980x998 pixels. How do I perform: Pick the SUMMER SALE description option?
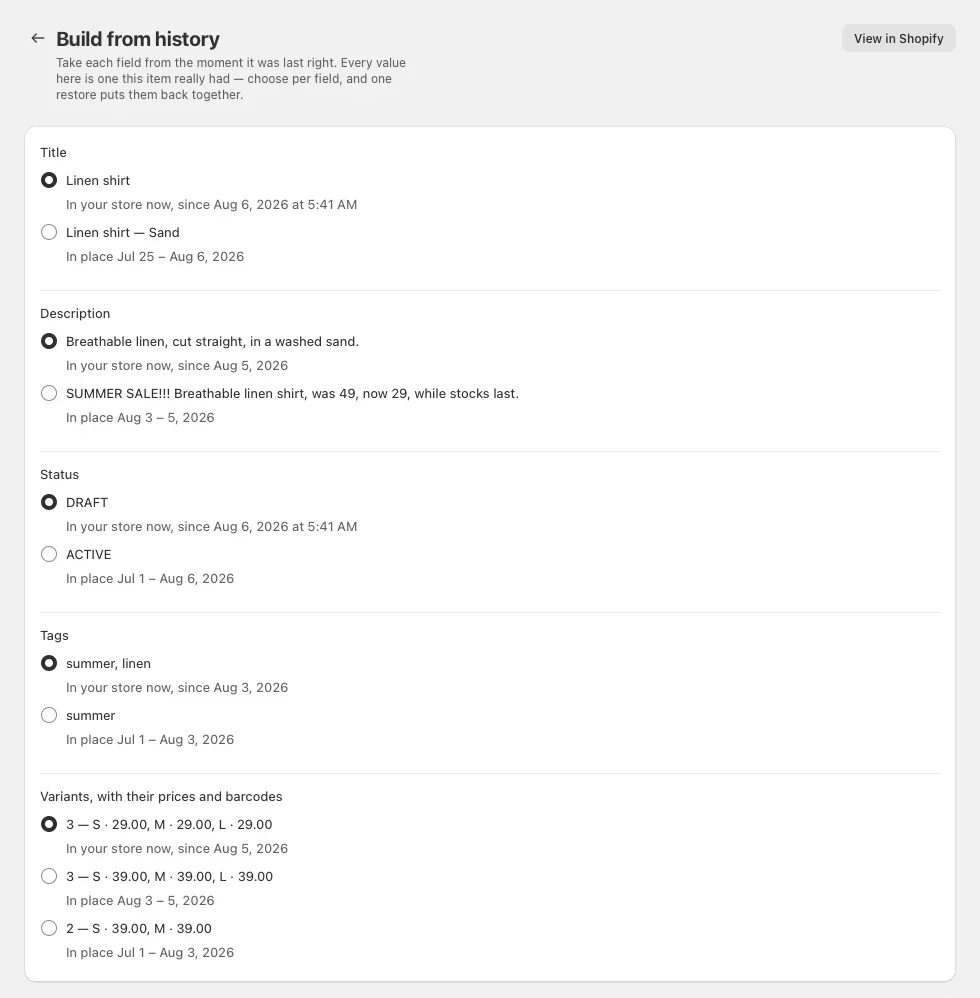(x=49, y=393)
